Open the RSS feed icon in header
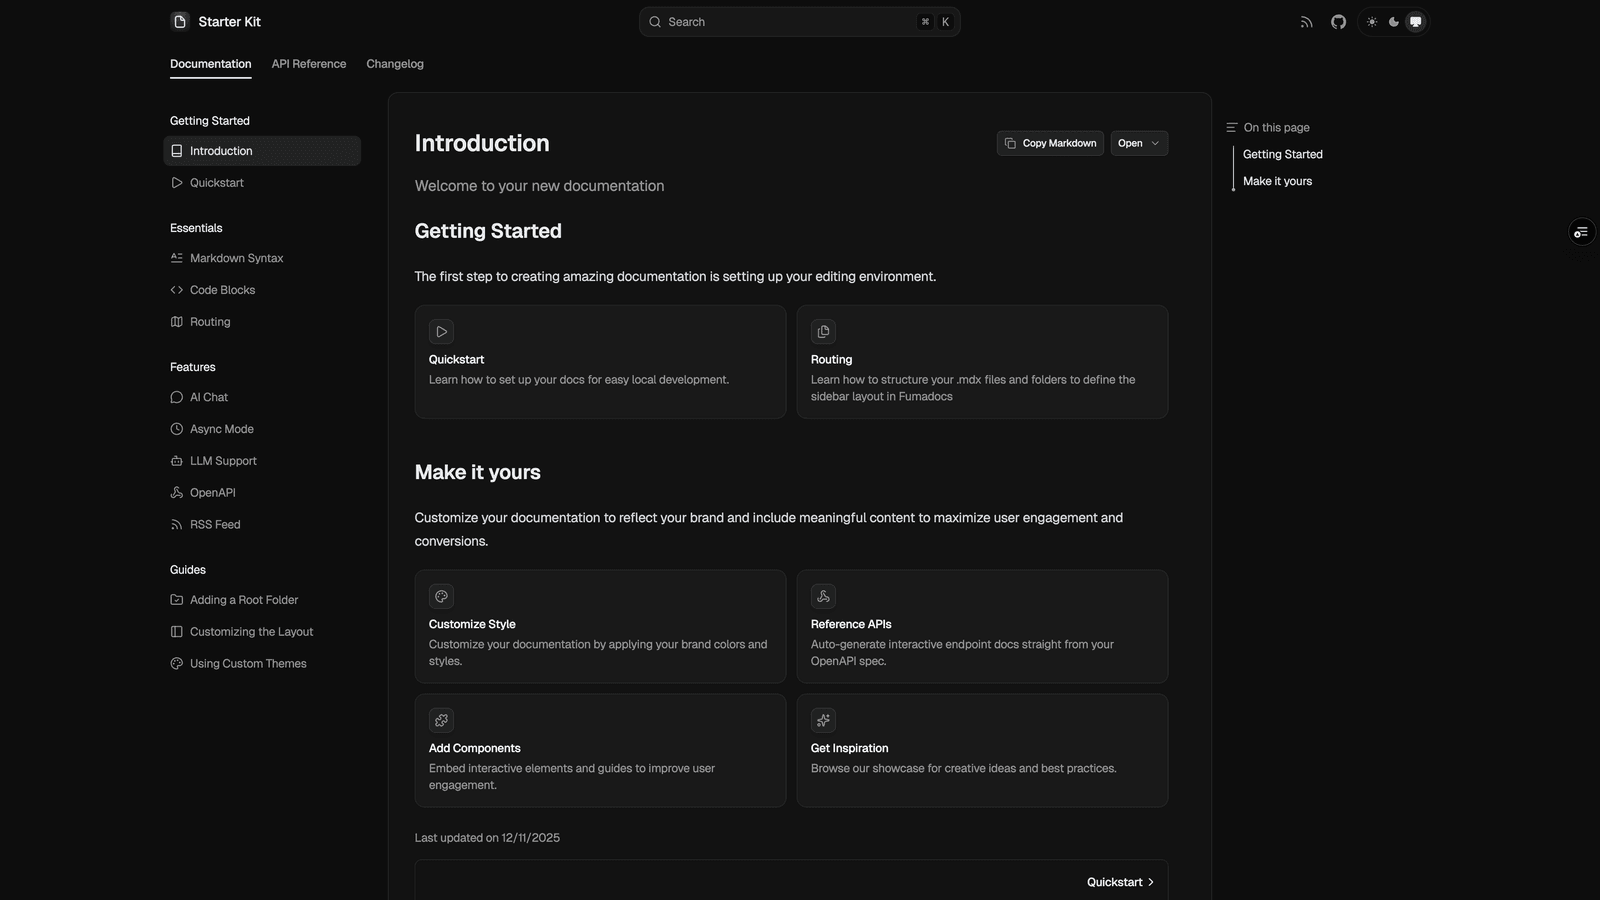 (1306, 22)
